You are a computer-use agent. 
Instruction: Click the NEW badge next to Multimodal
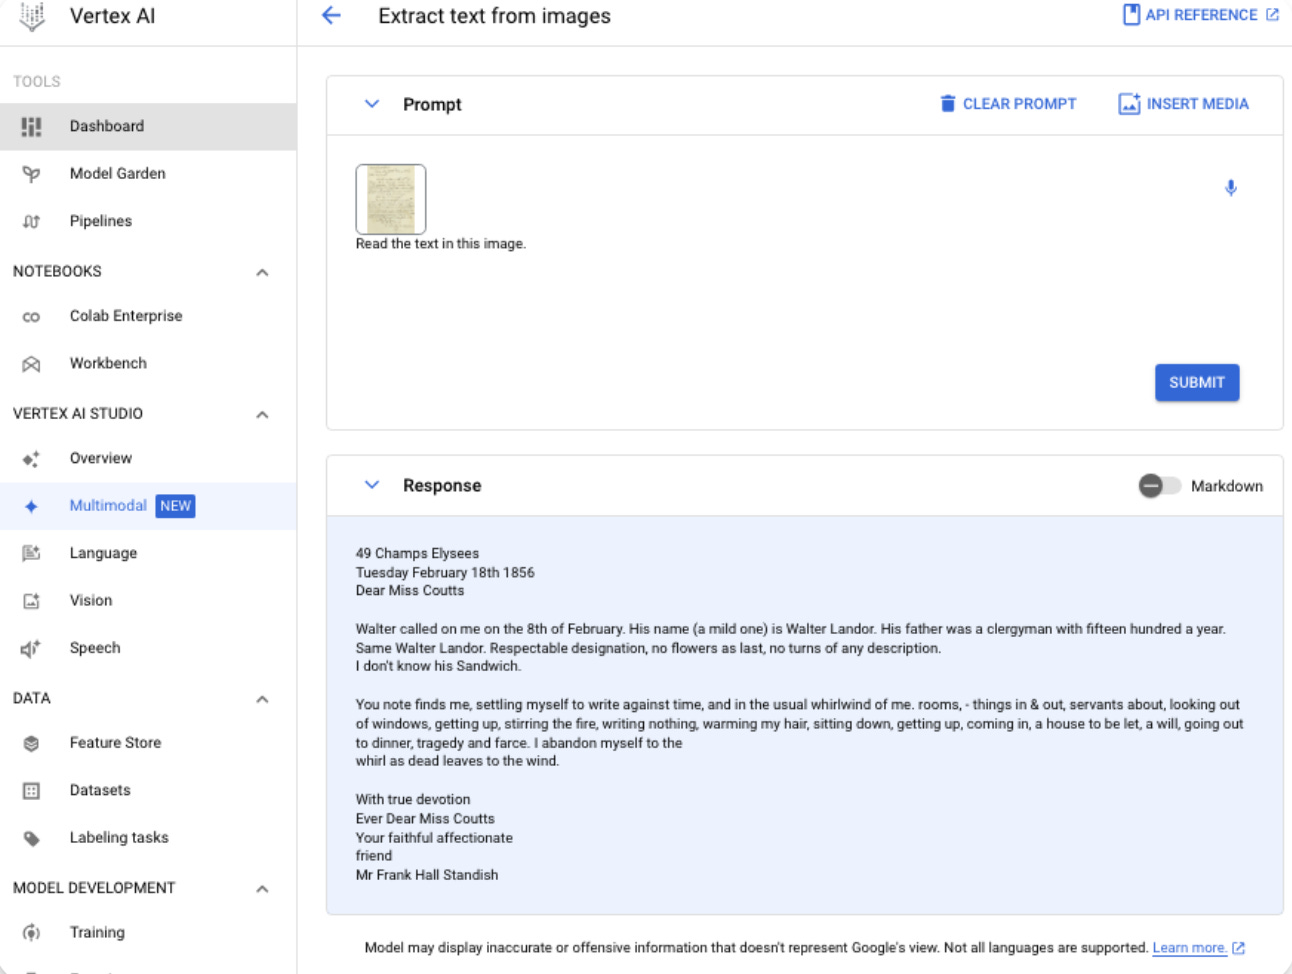(x=175, y=506)
